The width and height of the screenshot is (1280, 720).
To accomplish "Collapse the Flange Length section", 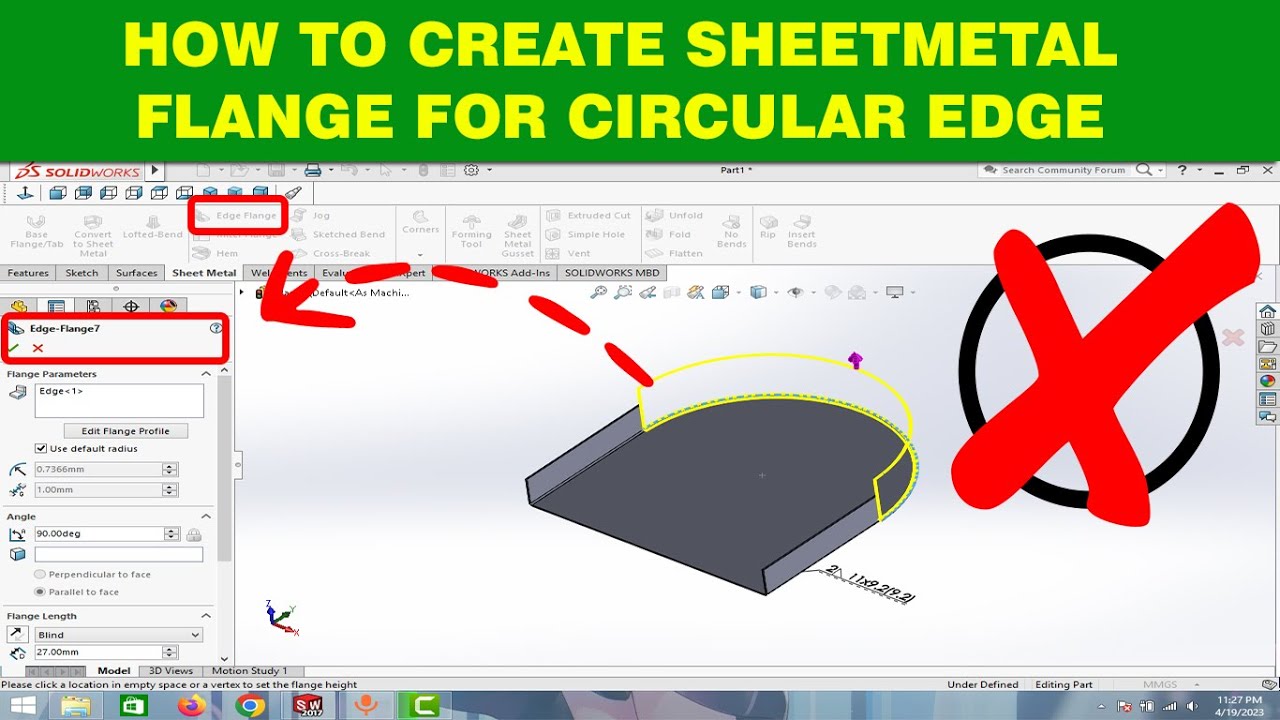I will click(206, 616).
